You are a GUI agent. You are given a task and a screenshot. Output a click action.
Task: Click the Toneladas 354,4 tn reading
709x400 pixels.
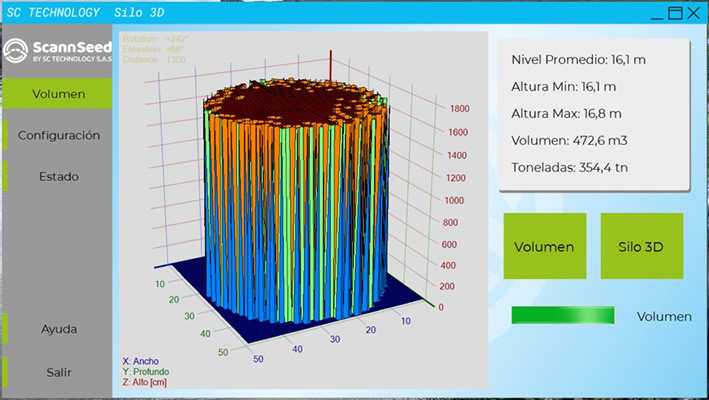pos(573,168)
